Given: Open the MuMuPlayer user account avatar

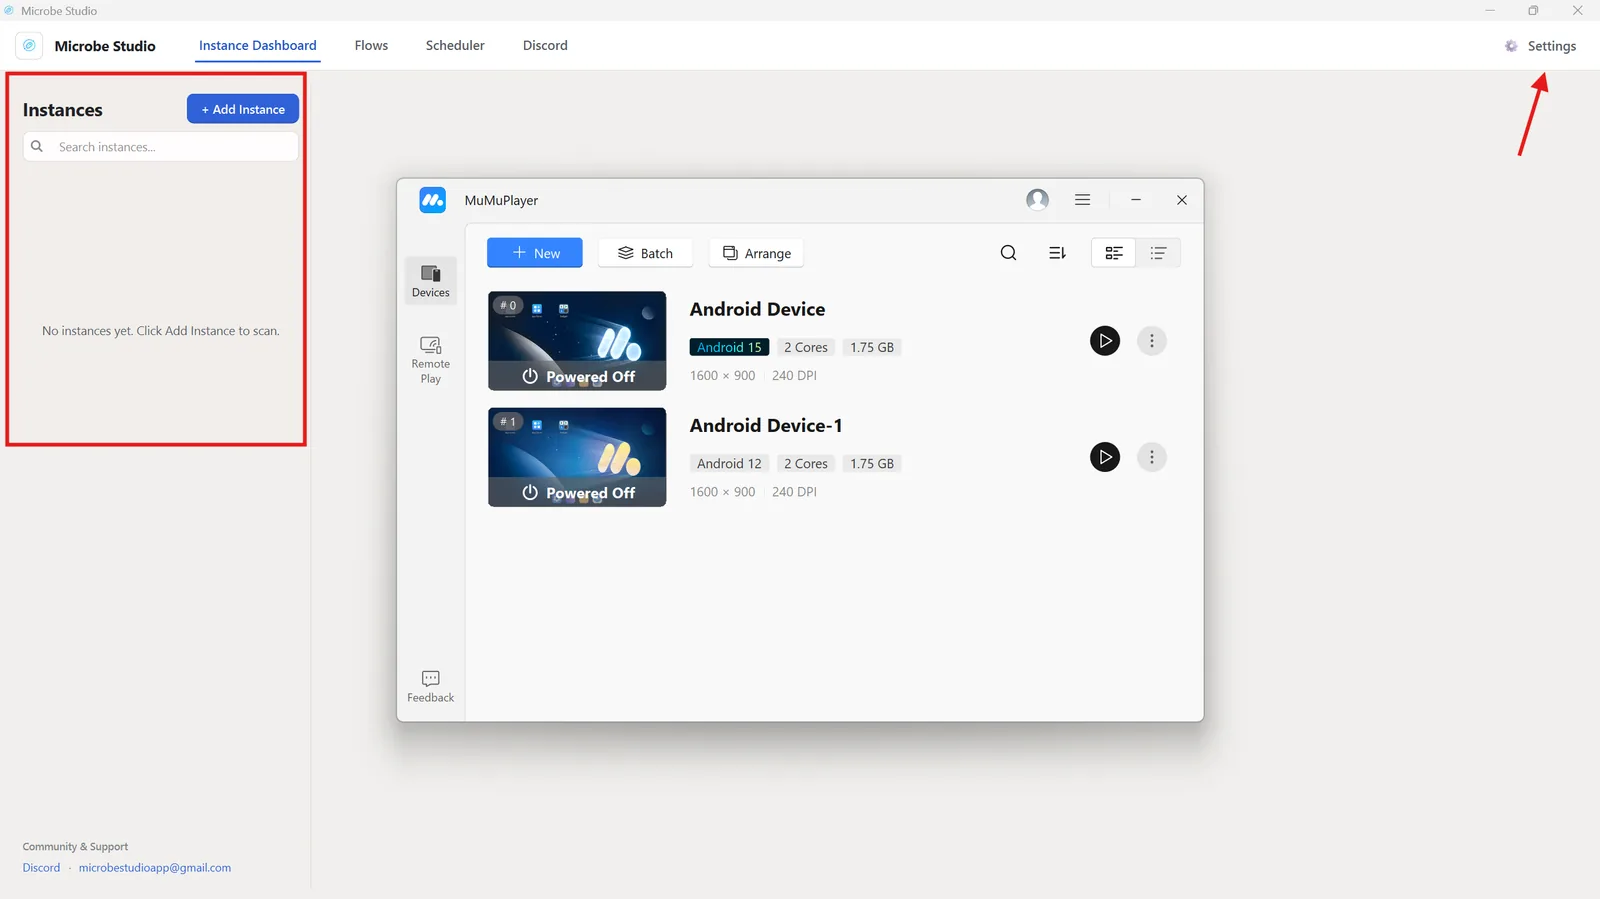Looking at the screenshot, I should point(1038,200).
